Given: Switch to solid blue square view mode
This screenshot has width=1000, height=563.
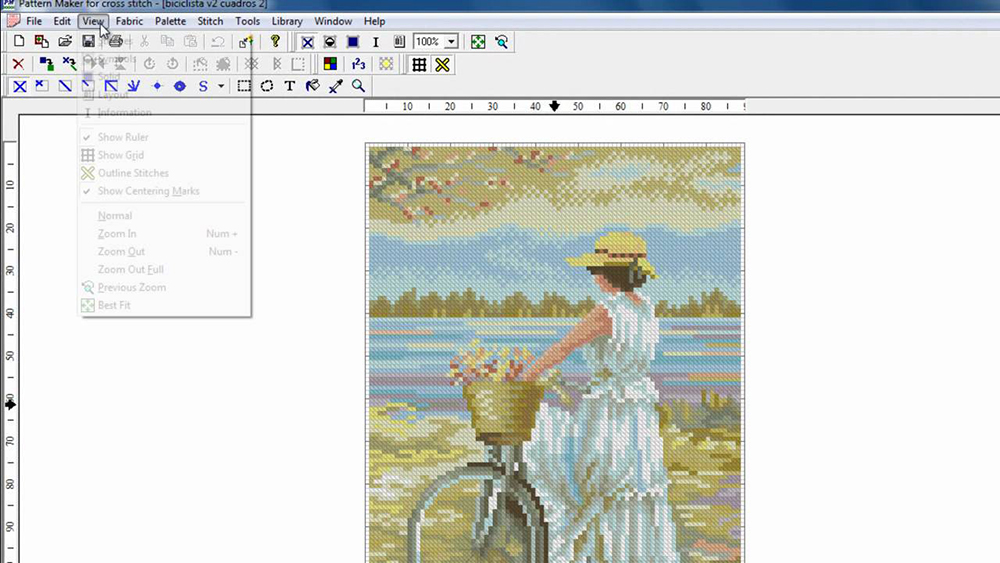Looking at the screenshot, I should (x=353, y=42).
